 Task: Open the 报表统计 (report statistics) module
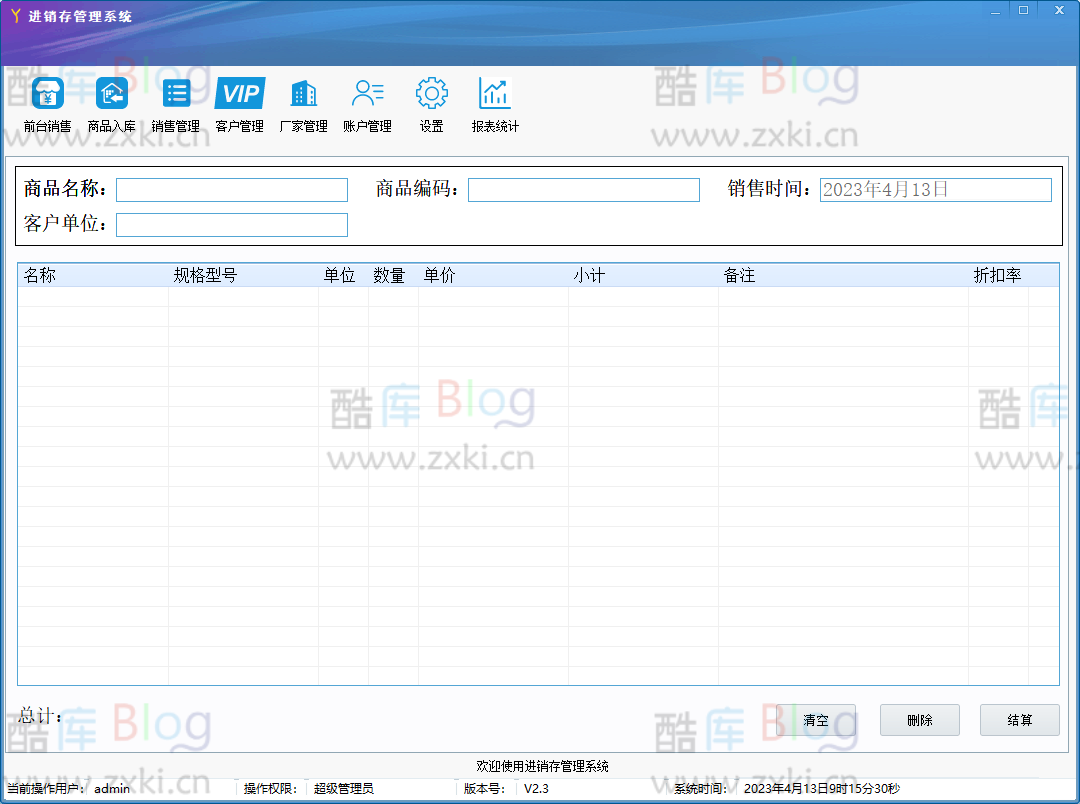pos(494,102)
